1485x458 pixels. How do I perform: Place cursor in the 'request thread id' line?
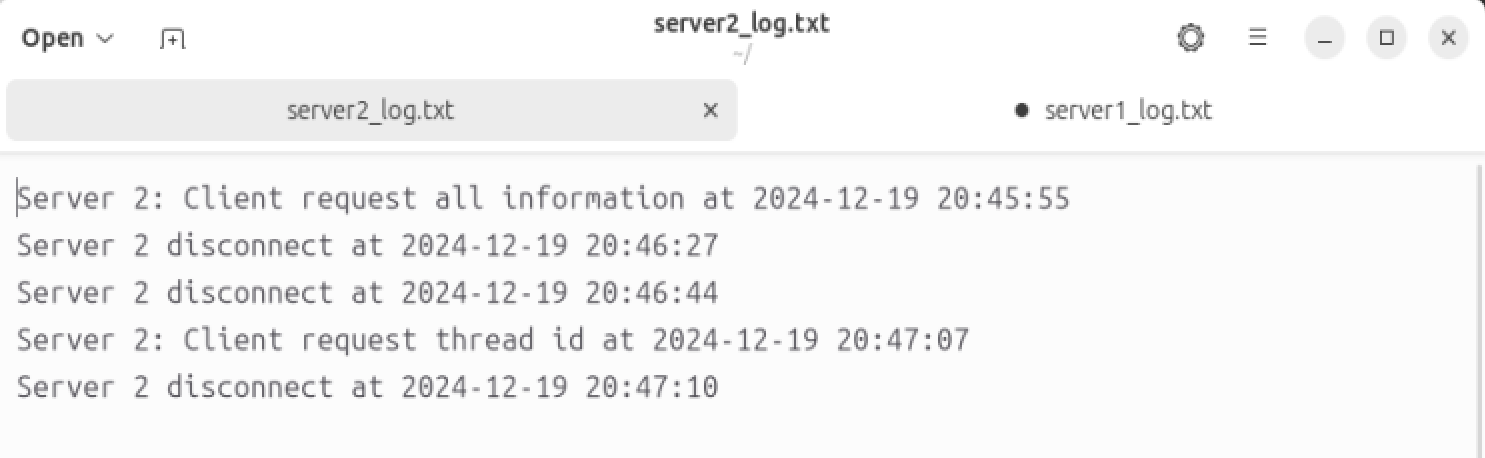[x=493, y=340]
